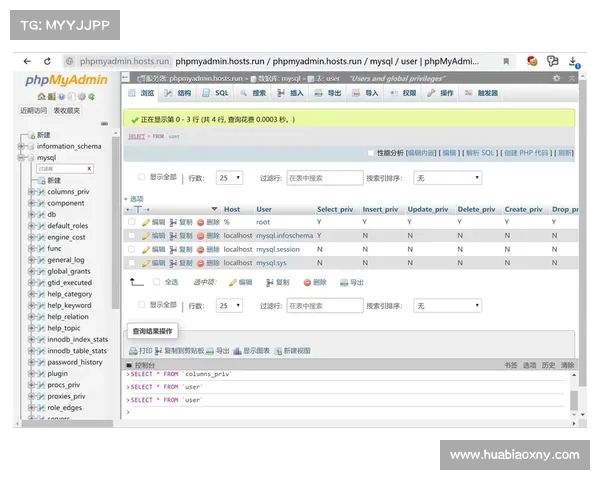
Task: Switch to the SQL tab
Action: click(x=216, y=93)
